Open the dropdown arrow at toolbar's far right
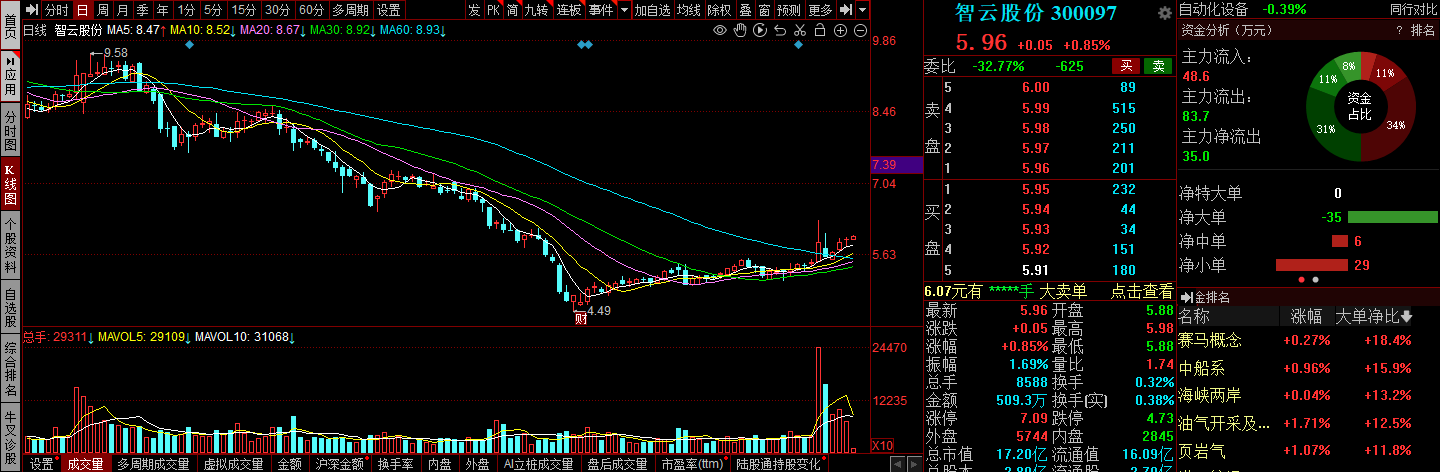Image resolution: width=1440 pixels, height=472 pixels. pyautogui.click(x=861, y=10)
